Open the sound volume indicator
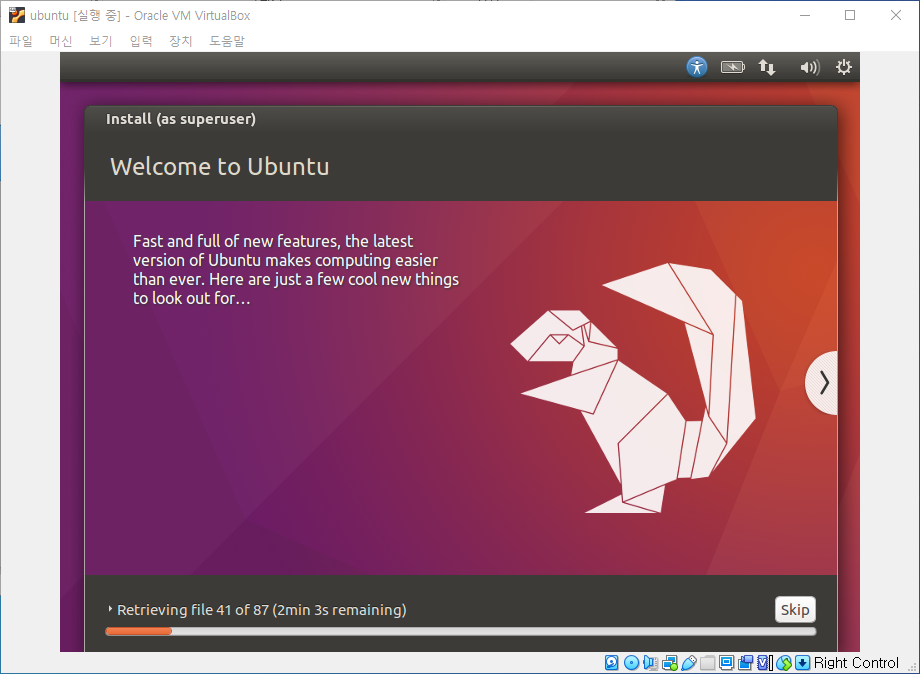This screenshot has width=920, height=674. (809, 67)
